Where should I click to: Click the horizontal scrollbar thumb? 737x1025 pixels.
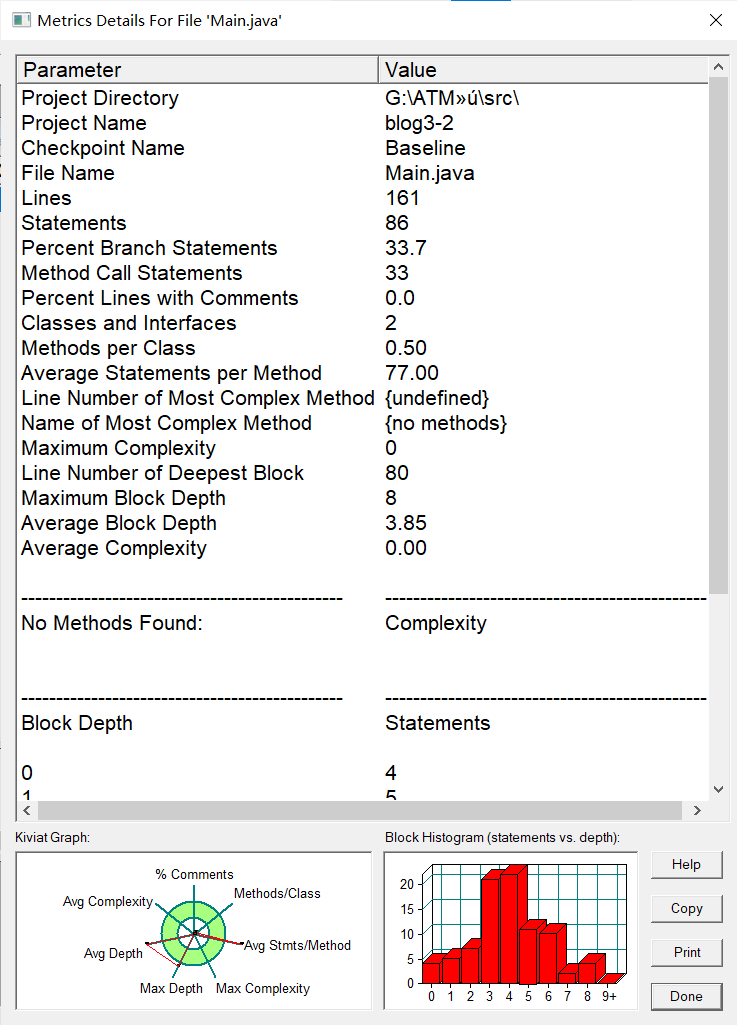pos(360,811)
